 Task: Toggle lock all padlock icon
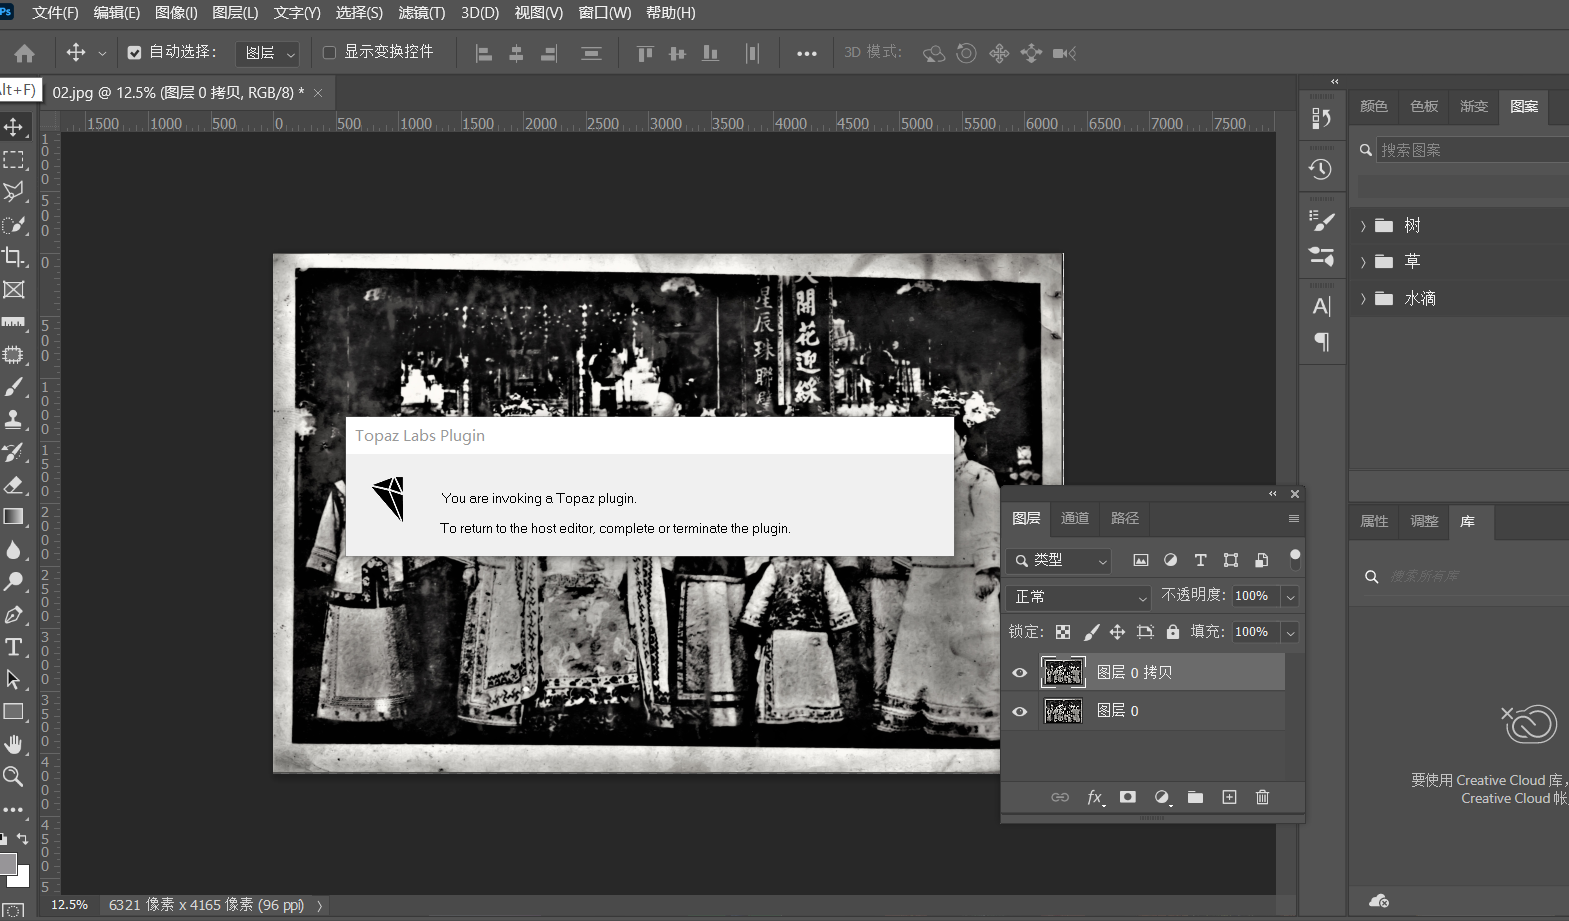(1172, 632)
